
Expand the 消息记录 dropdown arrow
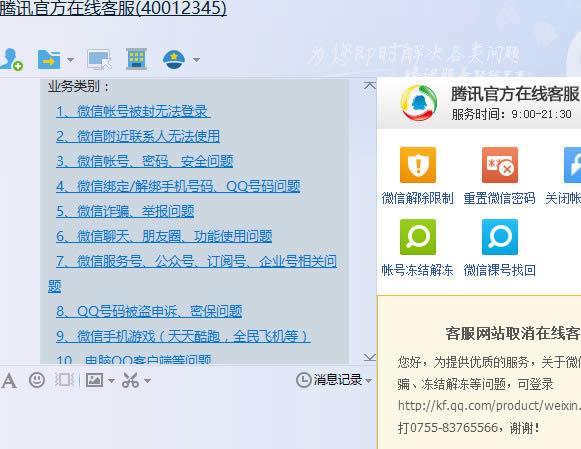[x=368, y=380]
